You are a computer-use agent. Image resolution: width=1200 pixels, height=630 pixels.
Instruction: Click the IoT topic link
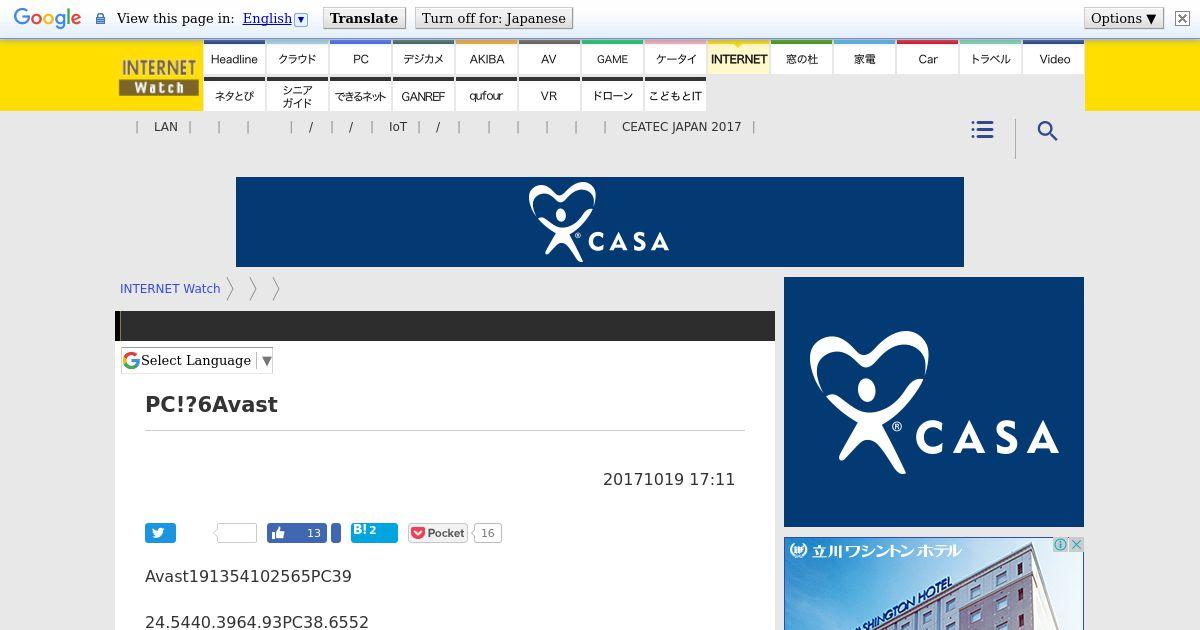coord(398,127)
